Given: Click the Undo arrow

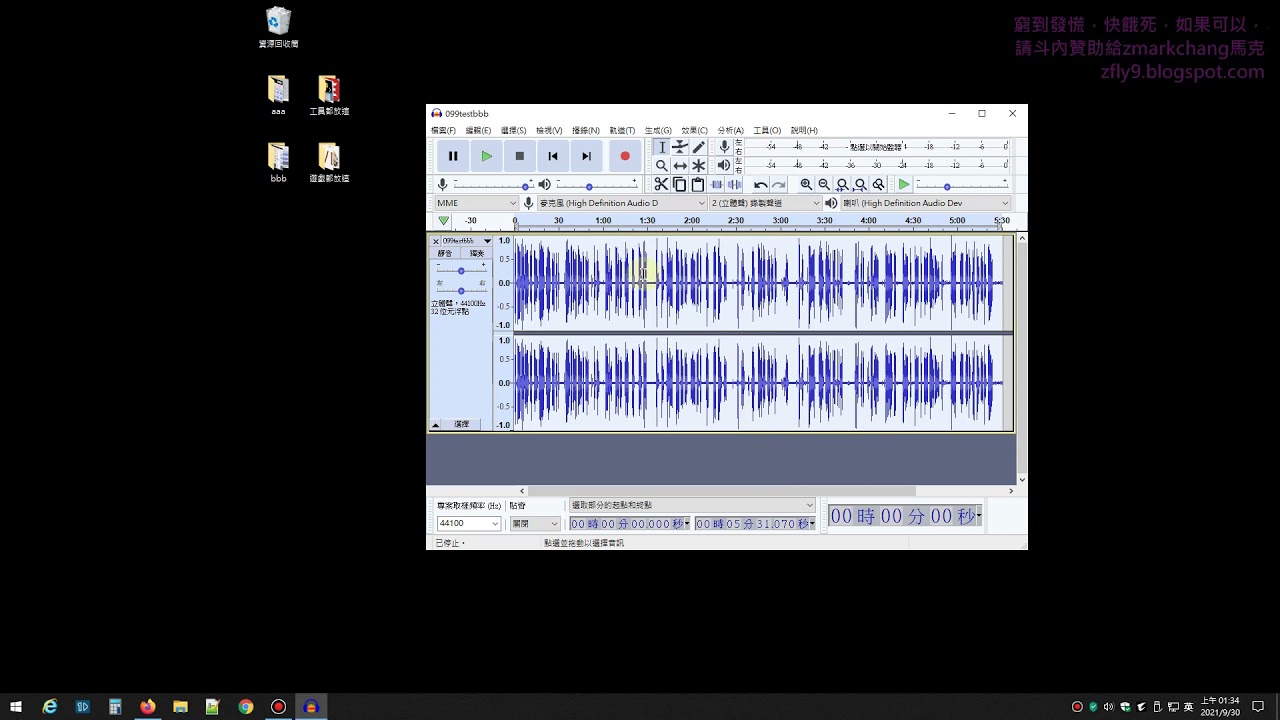Looking at the screenshot, I should [x=761, y=184].
